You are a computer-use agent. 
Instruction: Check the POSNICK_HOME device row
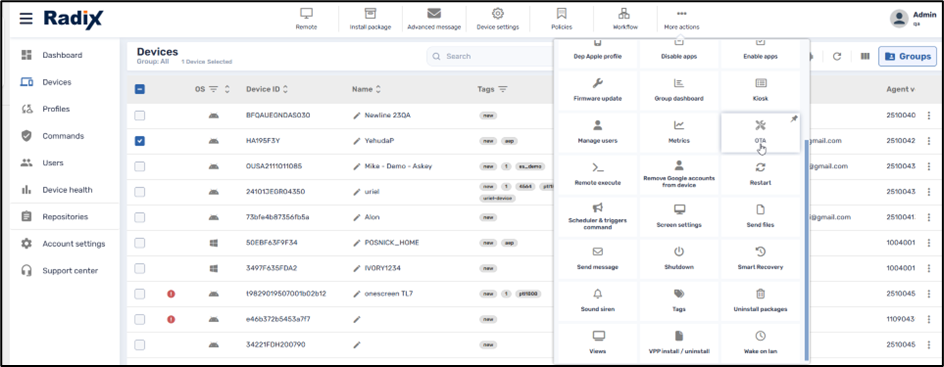point(139,242)
